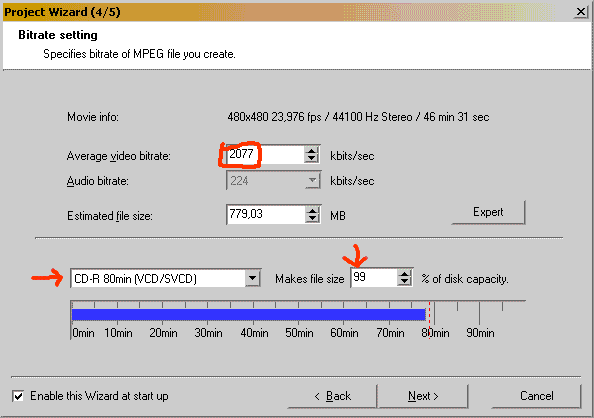Decrease average video bitrate with down arrow

point(311,158)
